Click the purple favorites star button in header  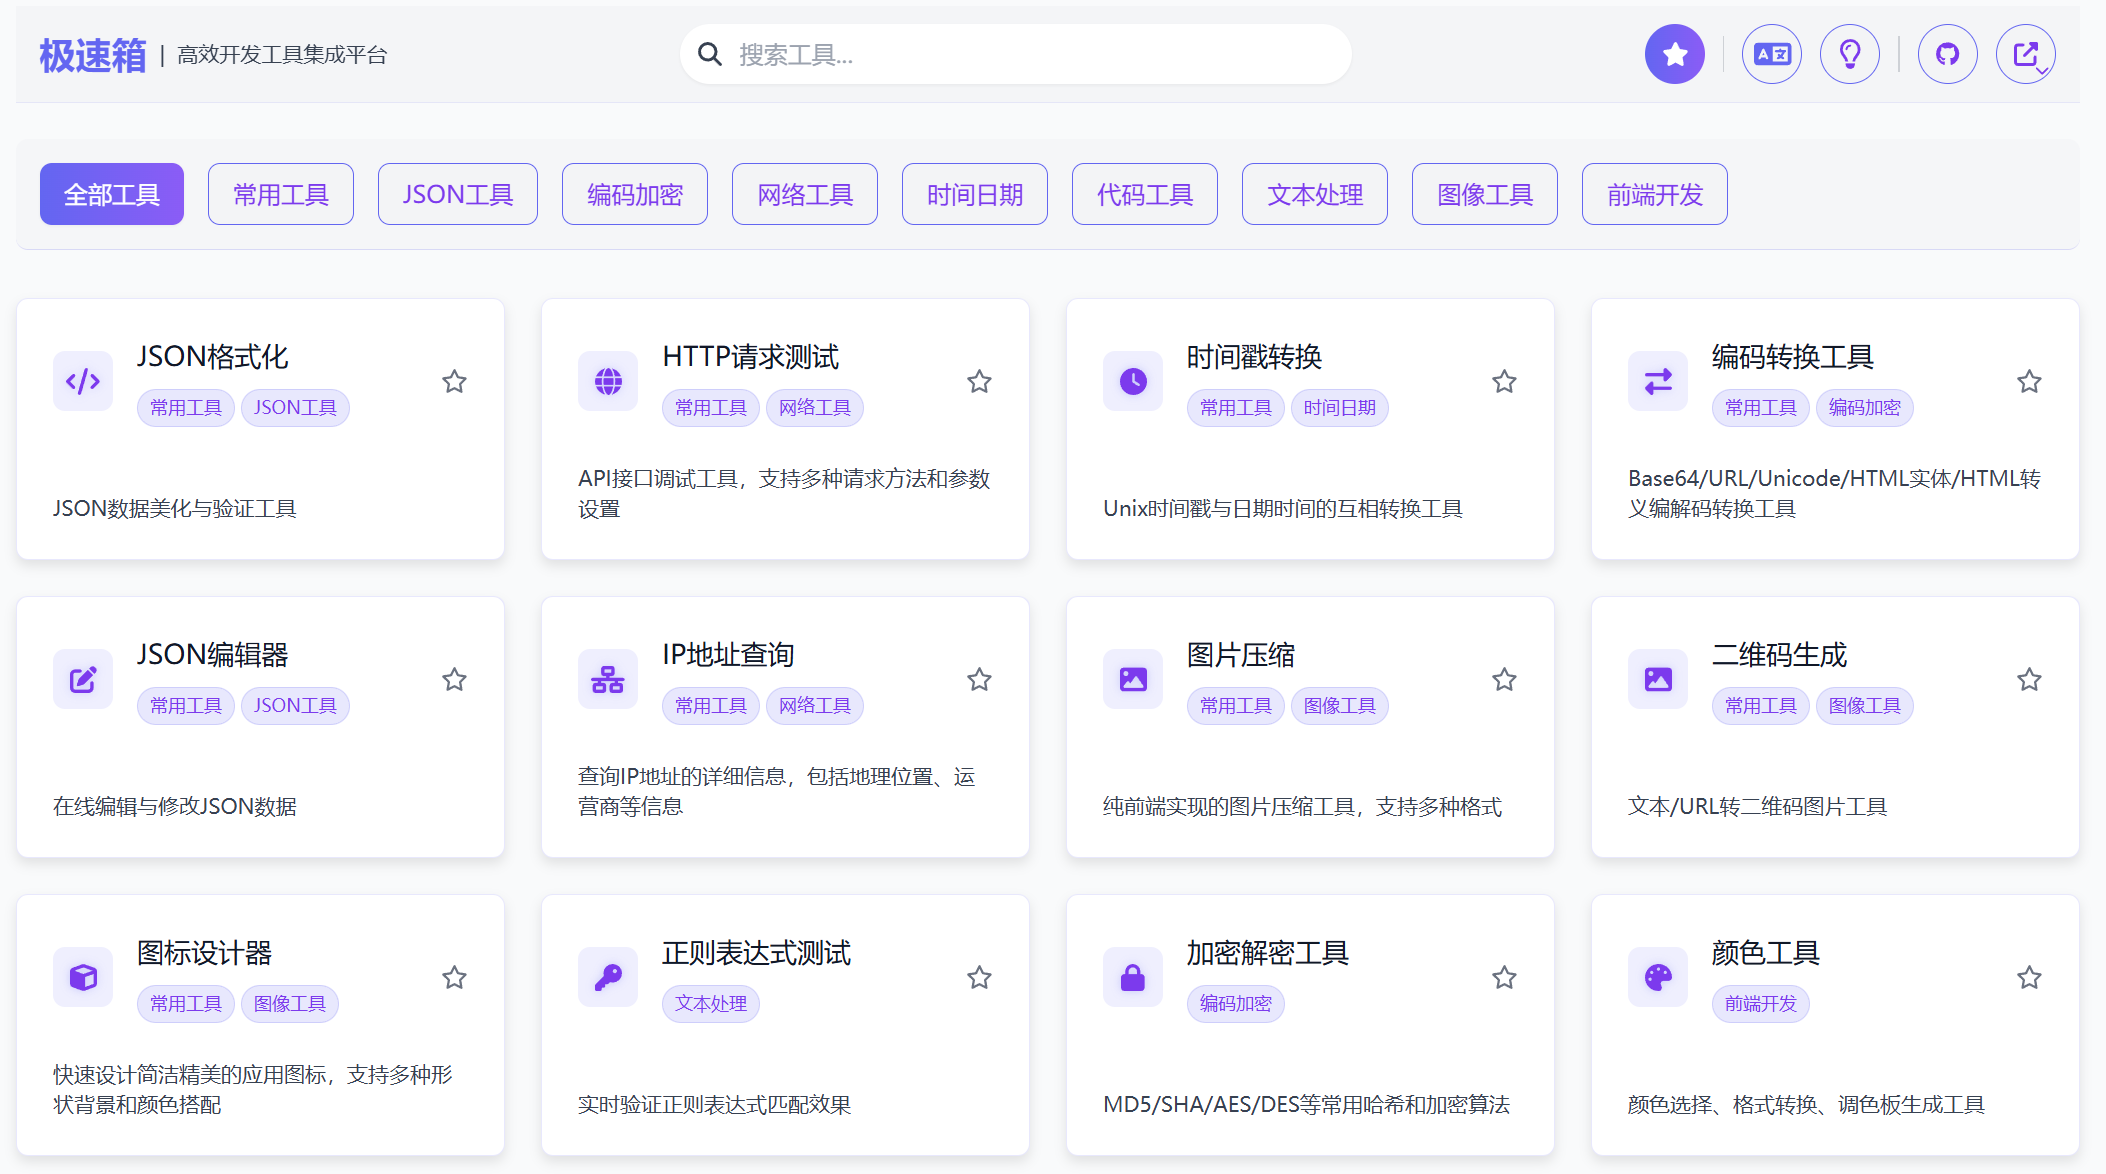pos(1674,54)
